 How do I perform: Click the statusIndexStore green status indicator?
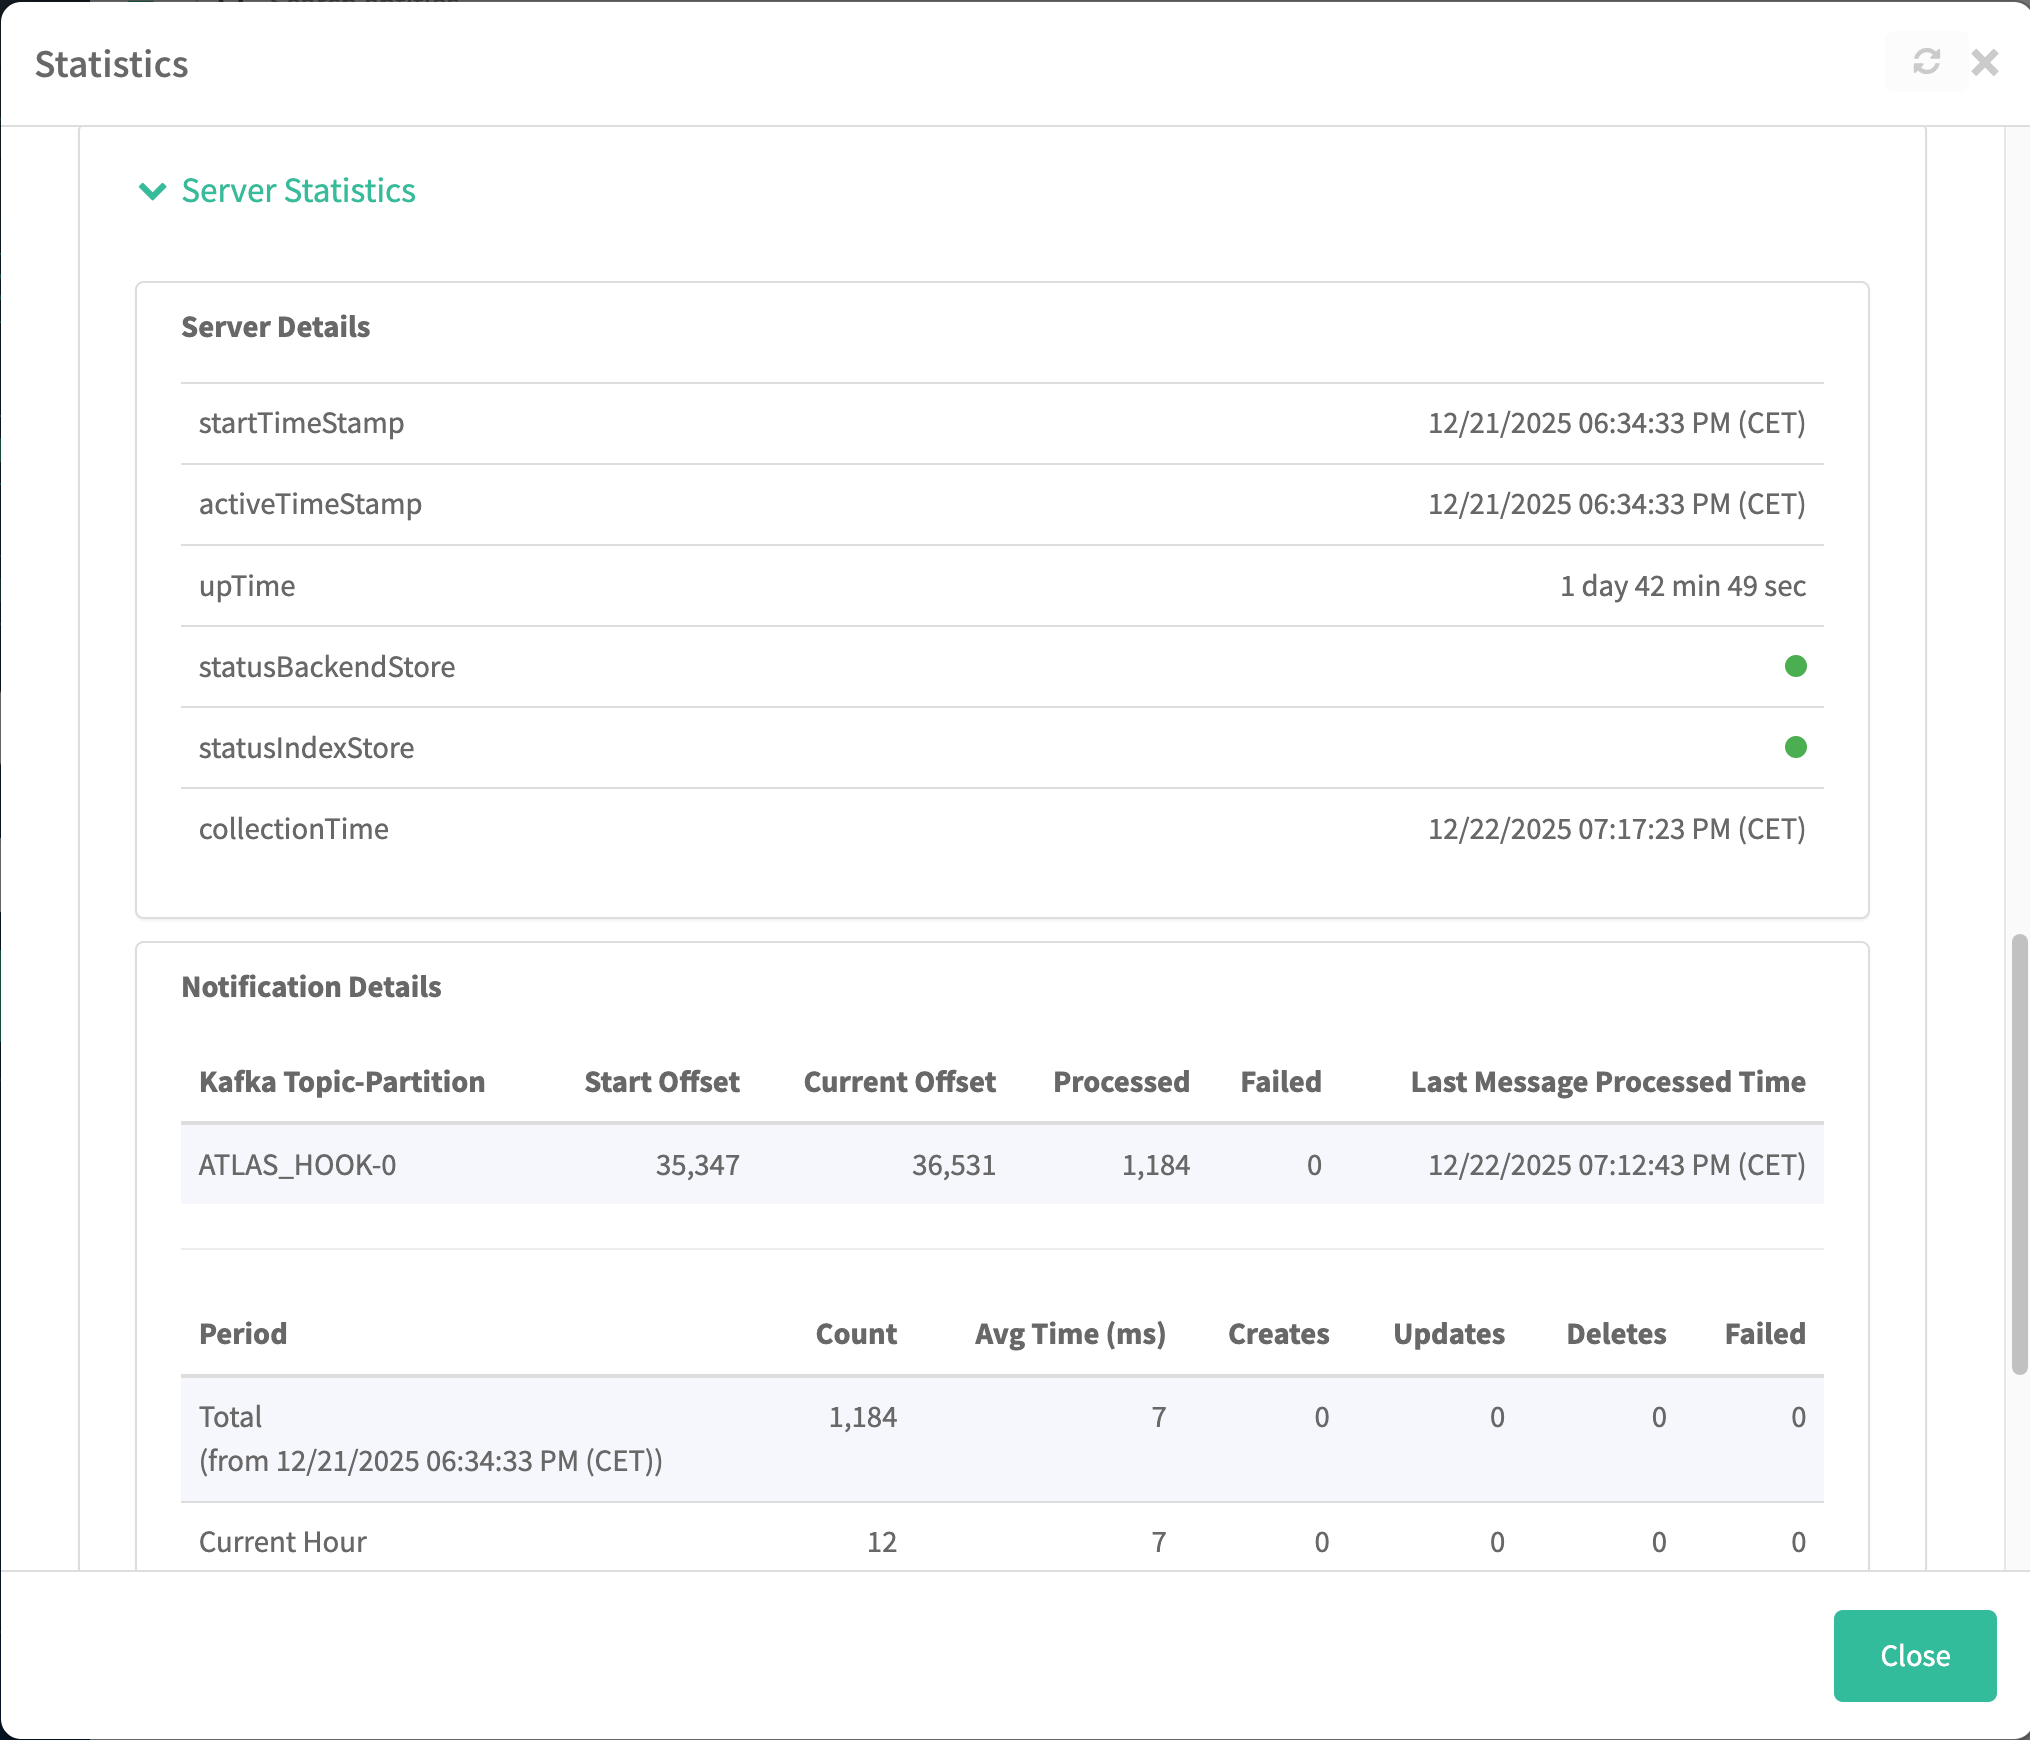pyautogui.click(x=1795, y=747)
